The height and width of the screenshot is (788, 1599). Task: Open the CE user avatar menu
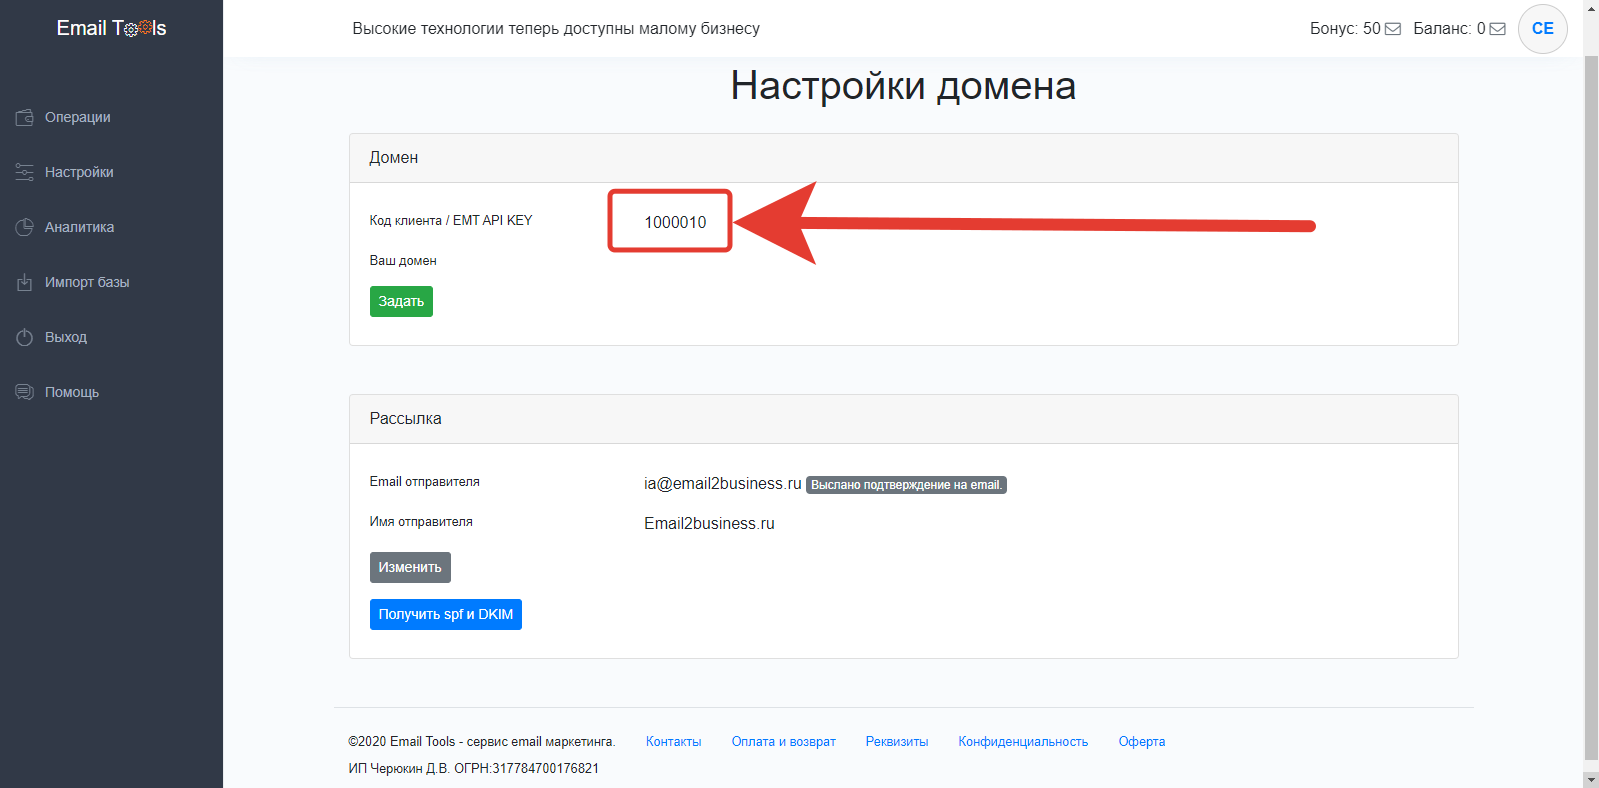click(1542, 29)
